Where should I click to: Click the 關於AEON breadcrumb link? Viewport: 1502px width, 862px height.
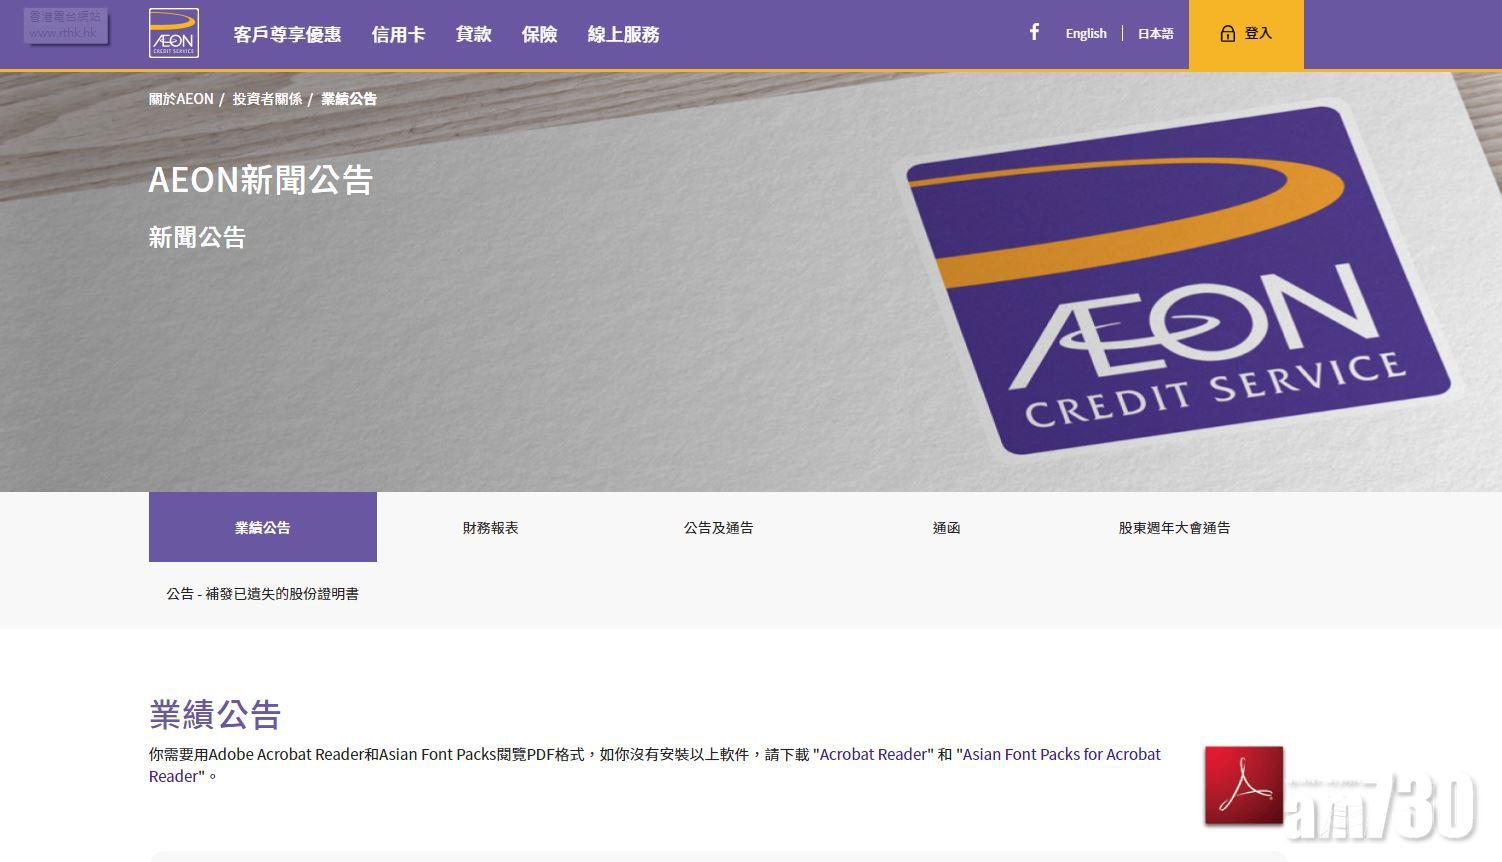(180, 98)
